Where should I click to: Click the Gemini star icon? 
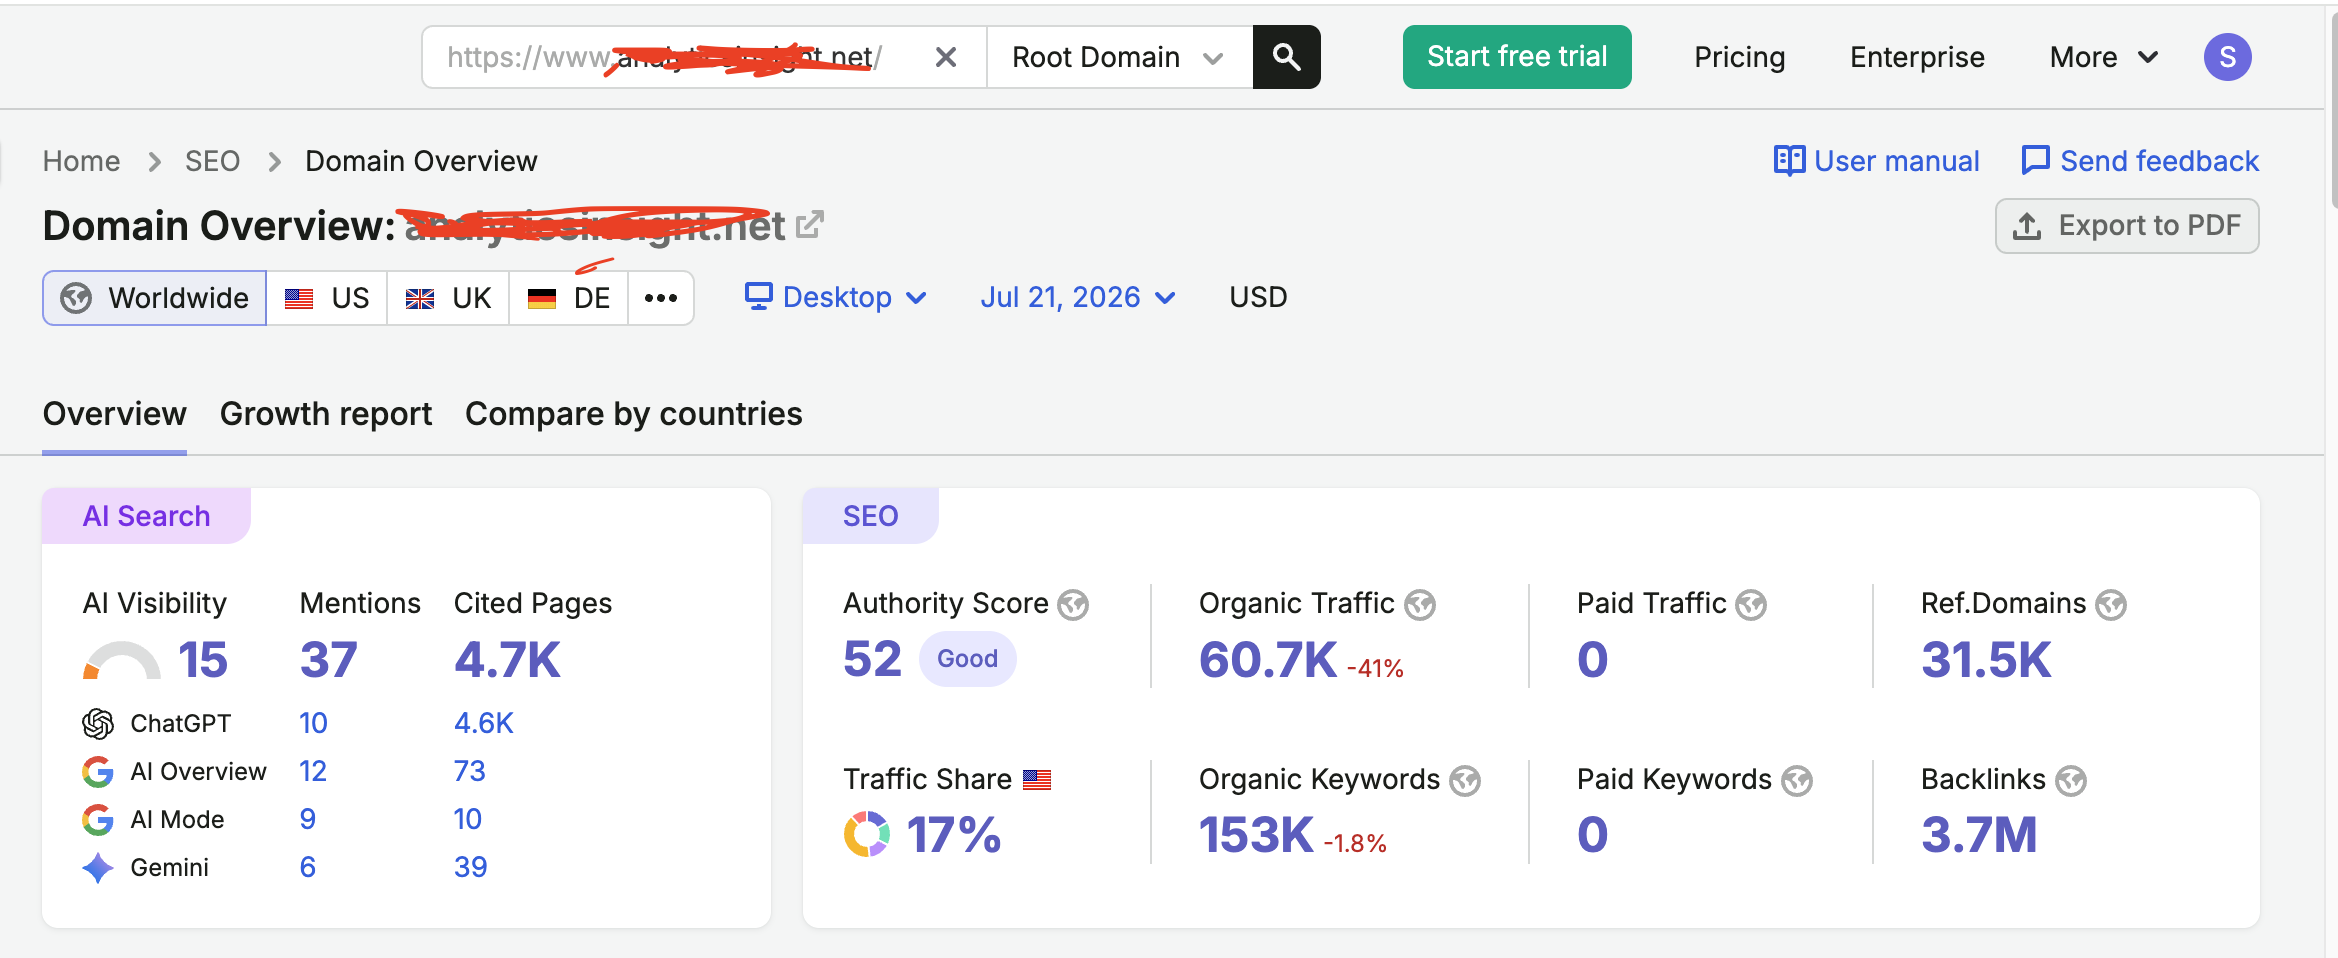(x=98, y=867)
